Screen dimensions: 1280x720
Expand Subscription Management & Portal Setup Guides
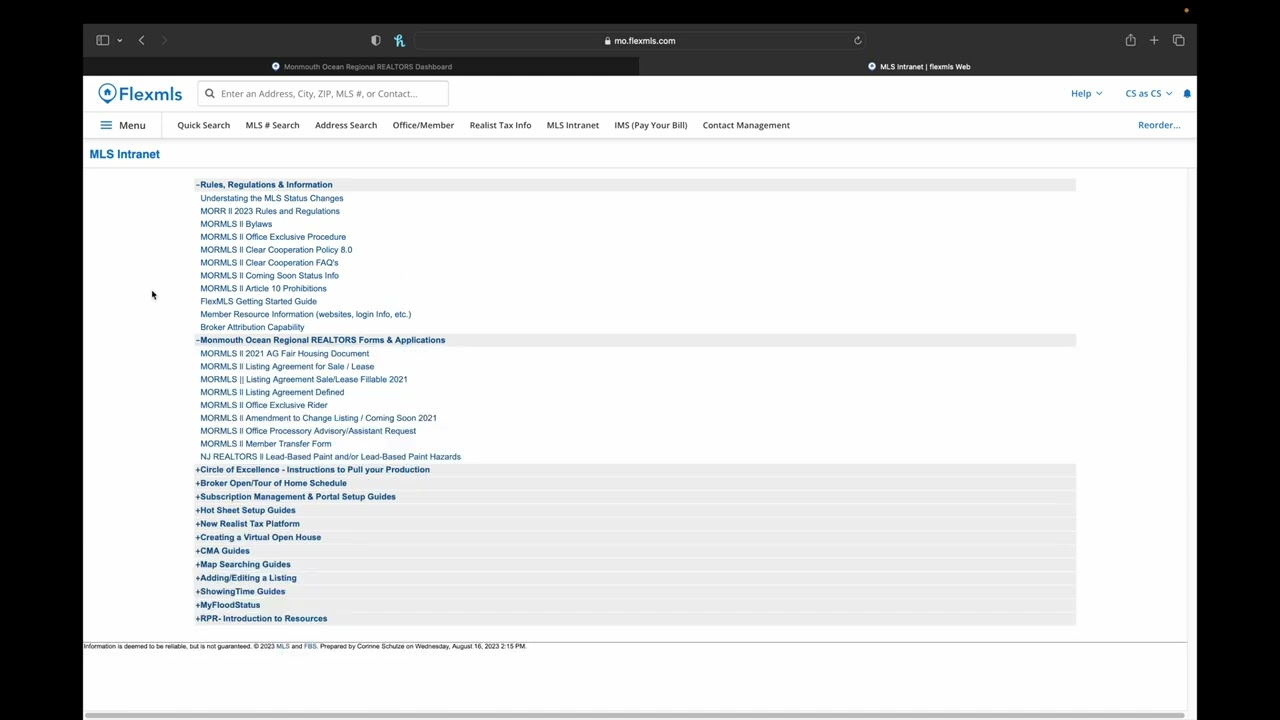(x=295, y=497)
